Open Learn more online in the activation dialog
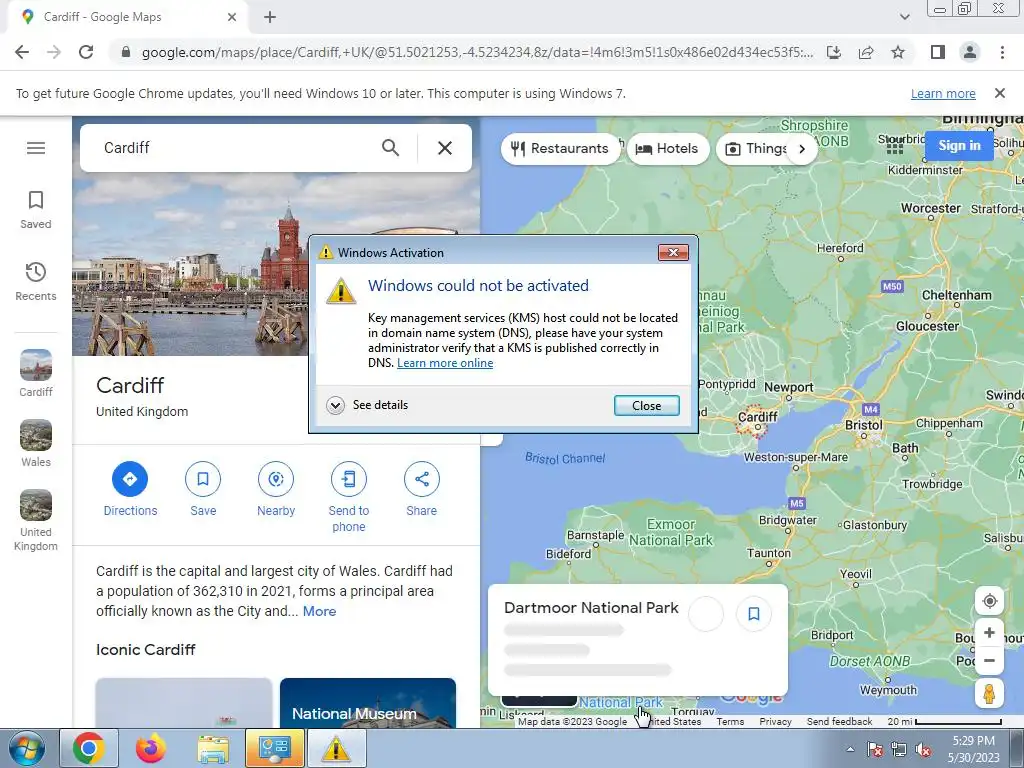 pyautogui.click(x=445, y=363)
